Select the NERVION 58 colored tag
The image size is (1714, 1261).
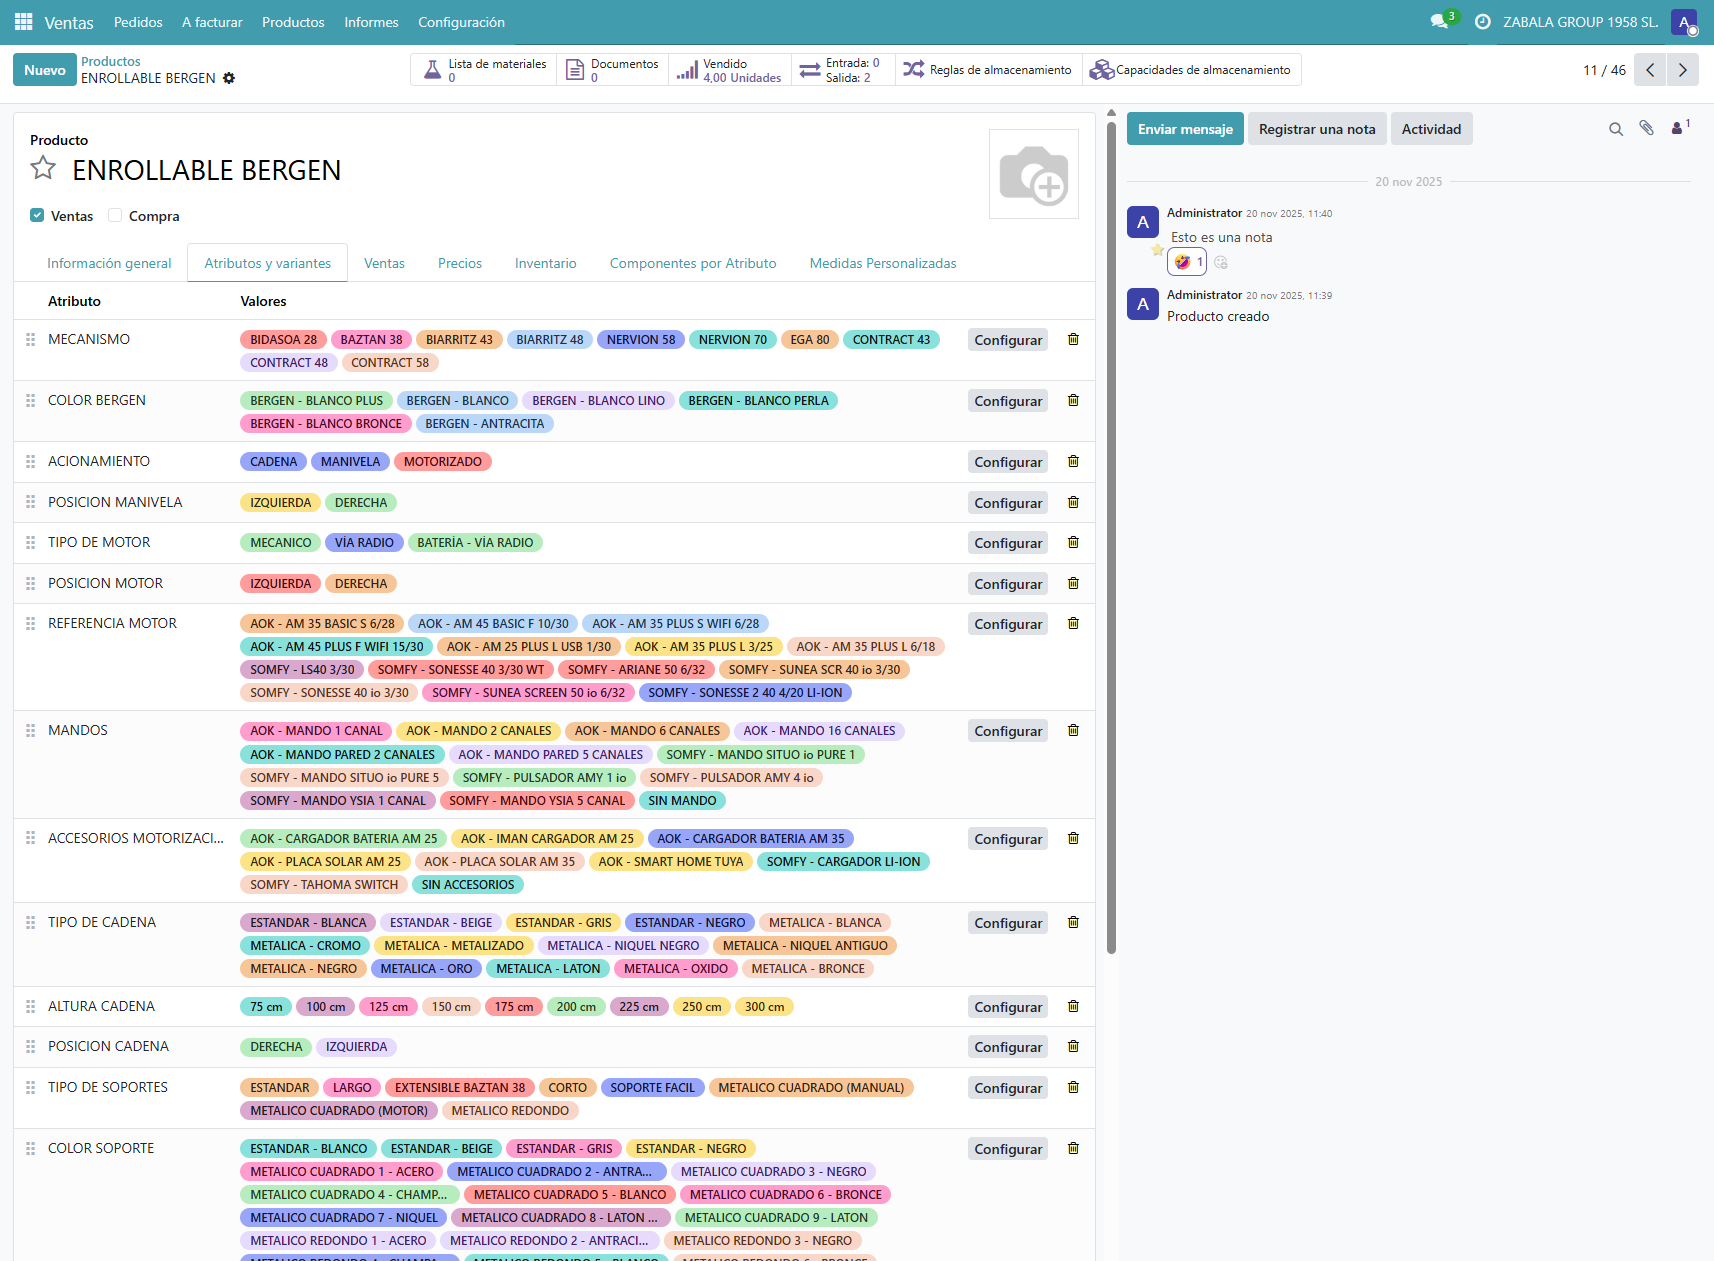point(641,339)
